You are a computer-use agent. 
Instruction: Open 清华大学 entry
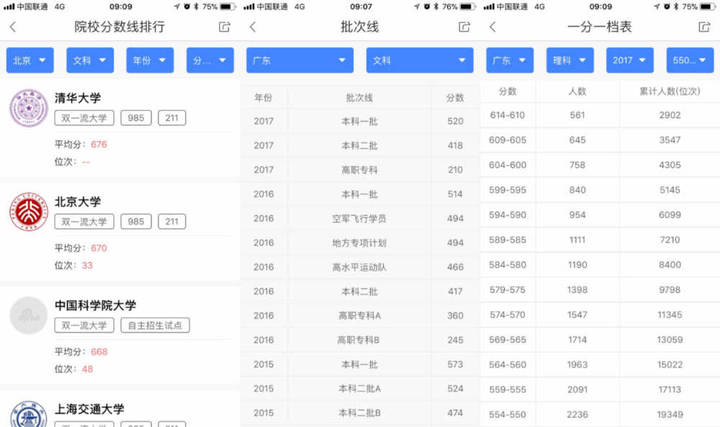120,129
